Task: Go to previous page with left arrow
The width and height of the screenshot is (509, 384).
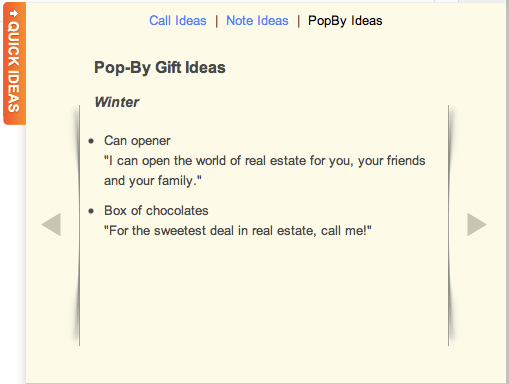Action: [x=51, y=224]
